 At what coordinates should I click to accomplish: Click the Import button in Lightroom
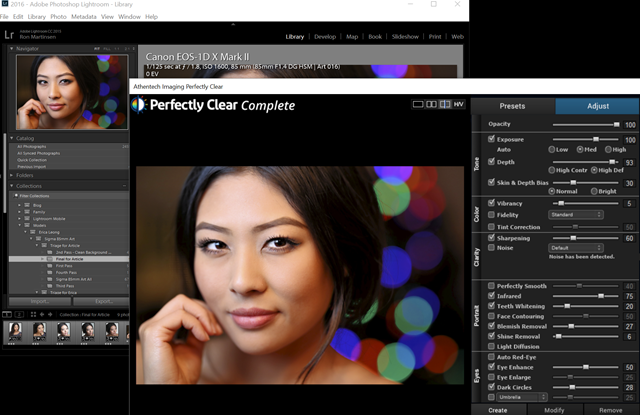point(40,301)
